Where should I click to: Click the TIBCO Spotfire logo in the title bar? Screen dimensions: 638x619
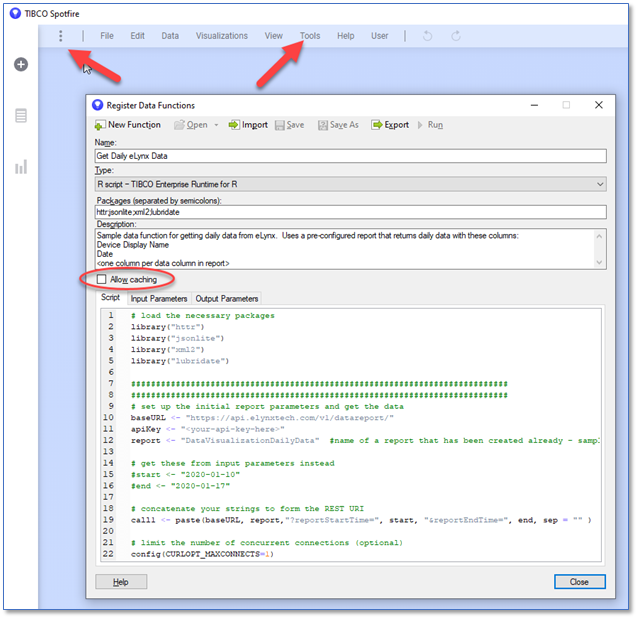[x=15, y=13]
